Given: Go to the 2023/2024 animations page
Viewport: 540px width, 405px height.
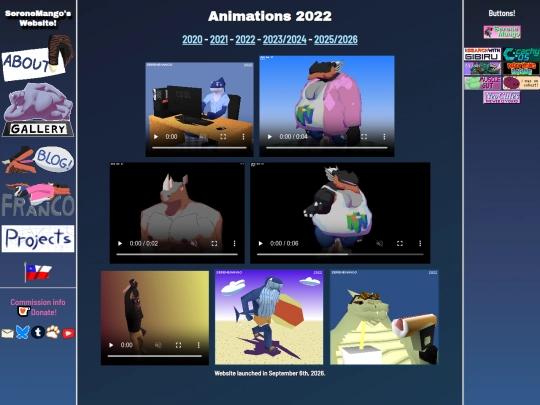Looking at the screenshot, I should [285, 40].
